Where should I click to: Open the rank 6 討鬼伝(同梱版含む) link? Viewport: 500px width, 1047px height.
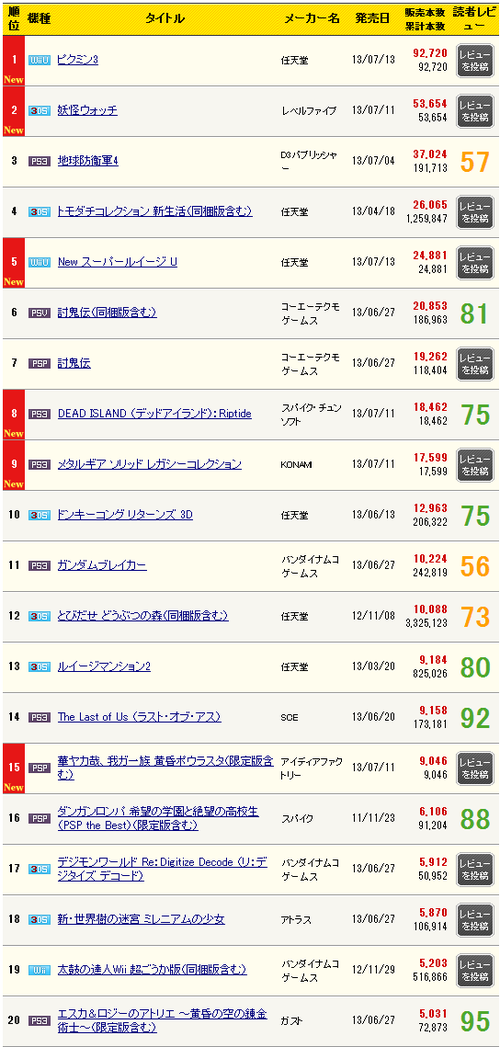(107, 312)
